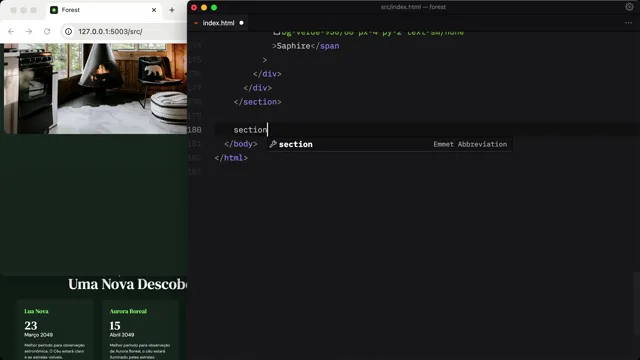Open the editor's more actions ellipsis menu

tap(628, 23)
